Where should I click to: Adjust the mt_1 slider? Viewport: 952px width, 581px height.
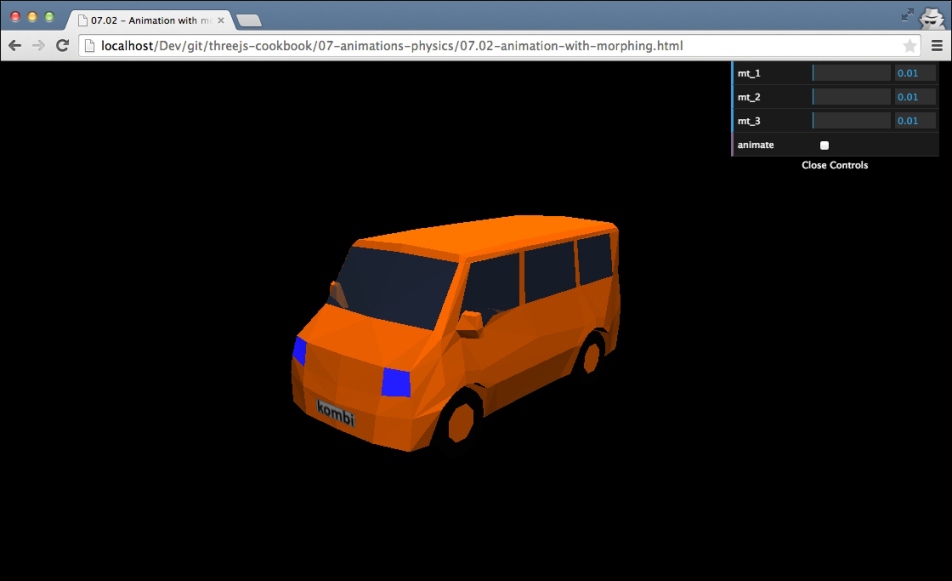(851, 73)
